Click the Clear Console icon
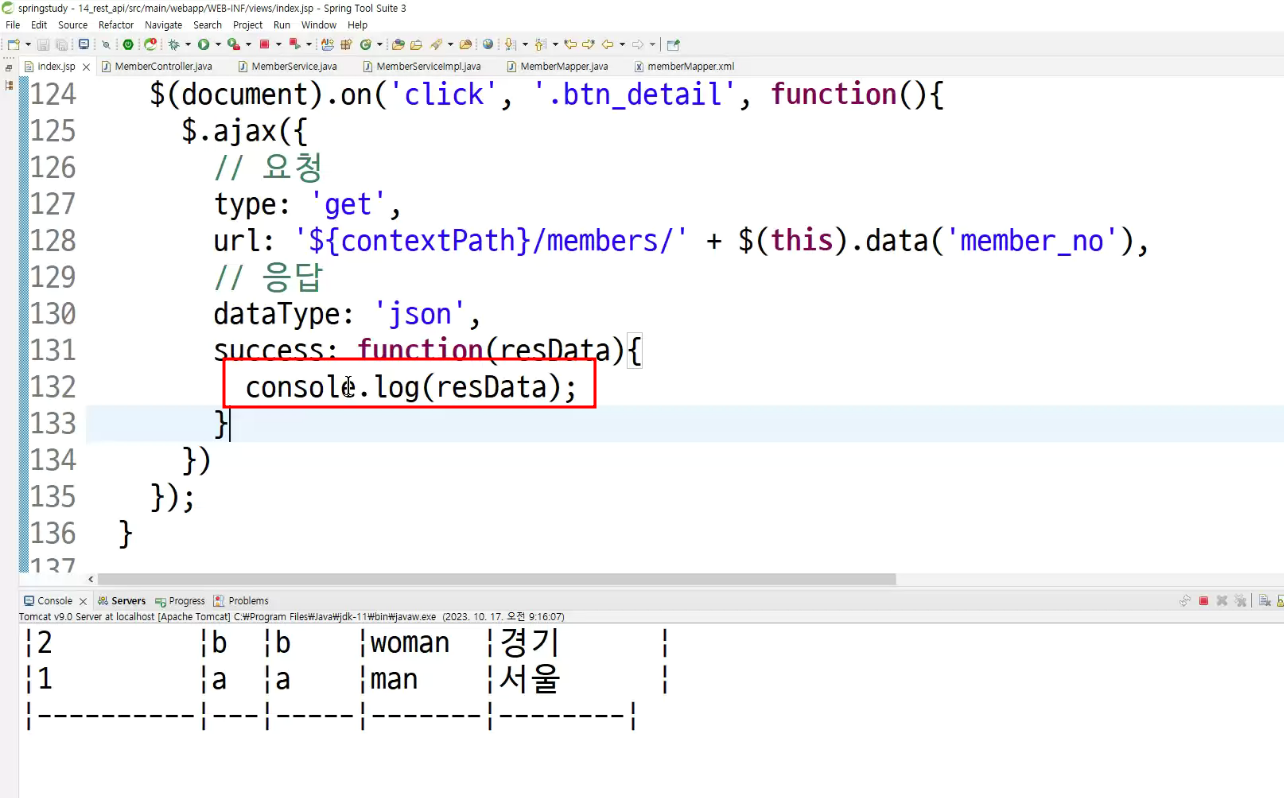1284x798 pixels. coord(1264,601)
